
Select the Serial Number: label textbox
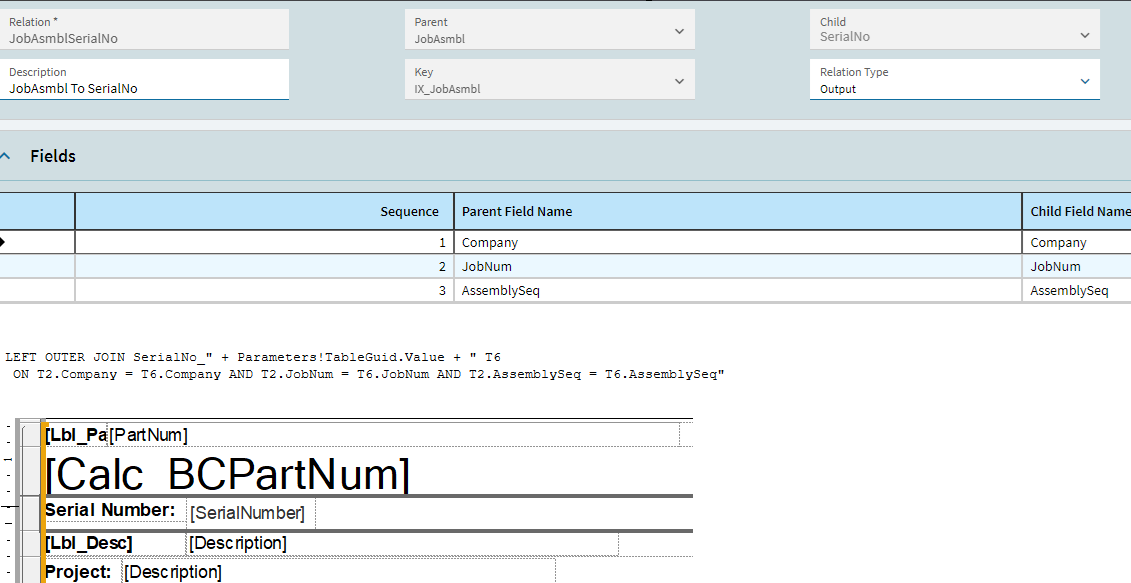point(115,511)
